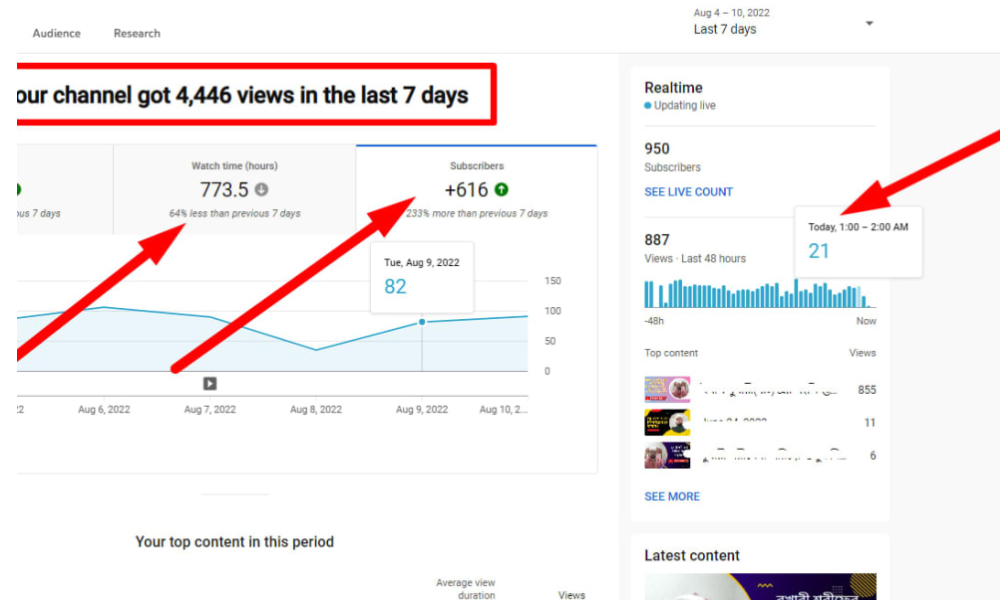1000x600 pixels.
Task: Open the top content thumbnail with 11 views
Action: 667,423
